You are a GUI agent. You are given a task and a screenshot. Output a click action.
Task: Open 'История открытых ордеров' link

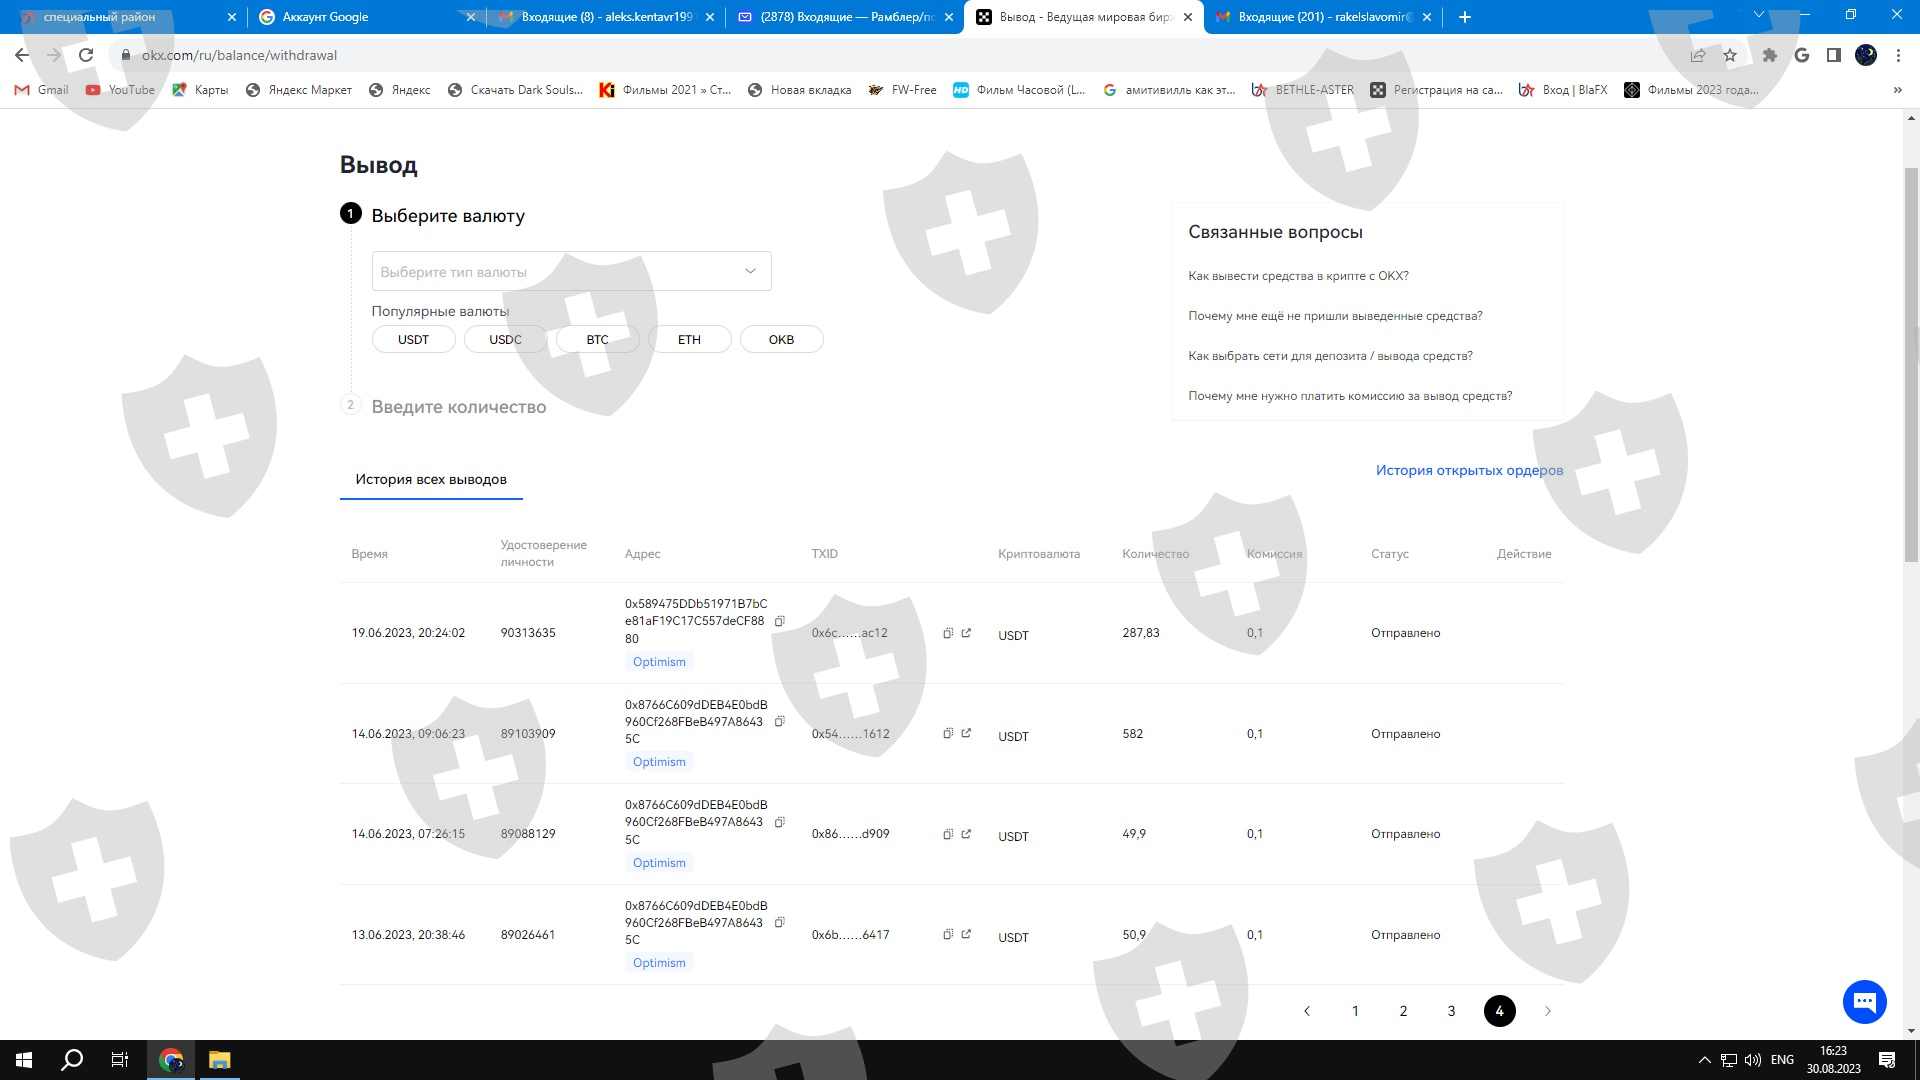(x=1468, y=470)
